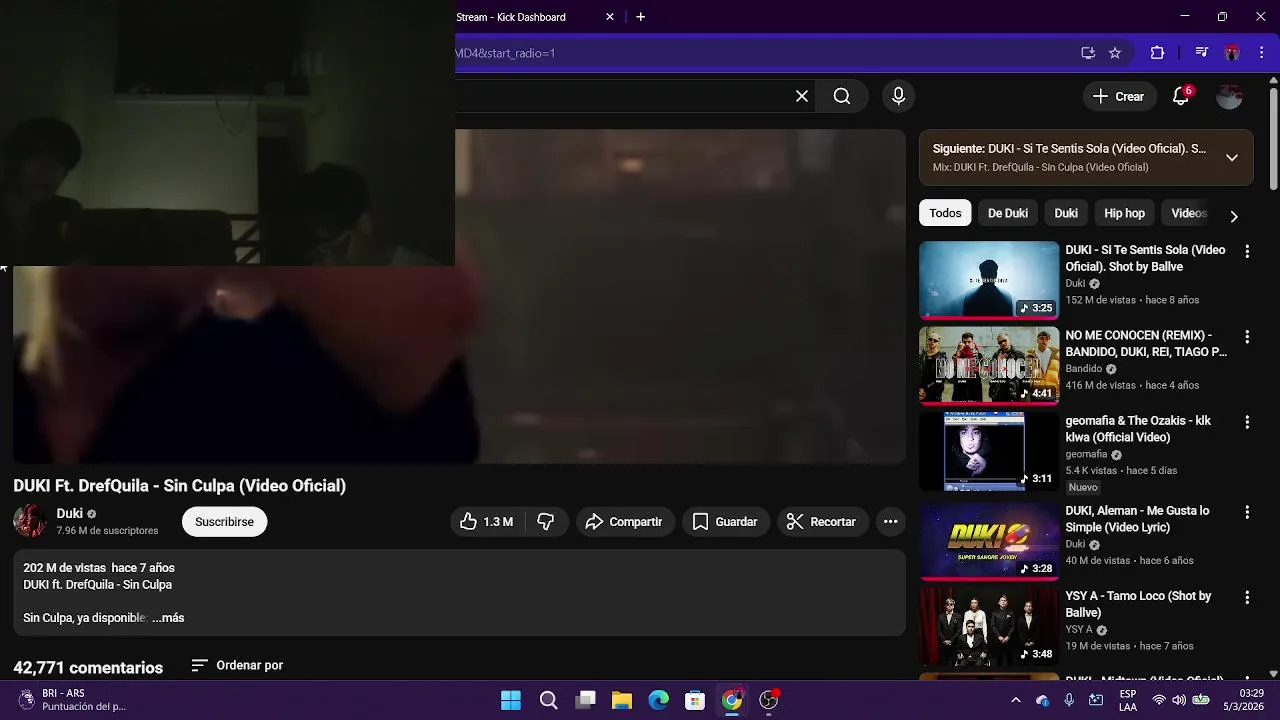Close the Kick Dashboard tab
1280x720 pixels.
(x=610, y=17)
